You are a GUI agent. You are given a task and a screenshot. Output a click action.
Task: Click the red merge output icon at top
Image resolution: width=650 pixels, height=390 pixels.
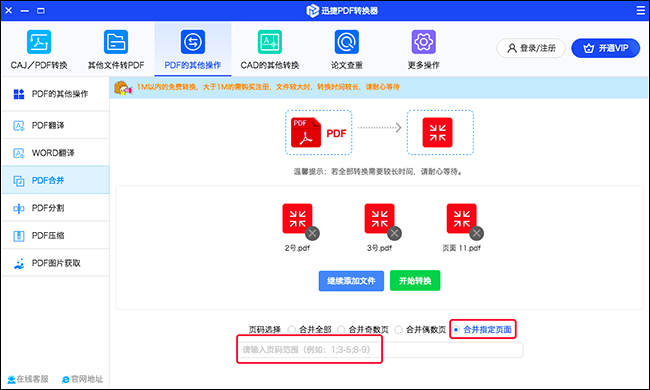437,133
